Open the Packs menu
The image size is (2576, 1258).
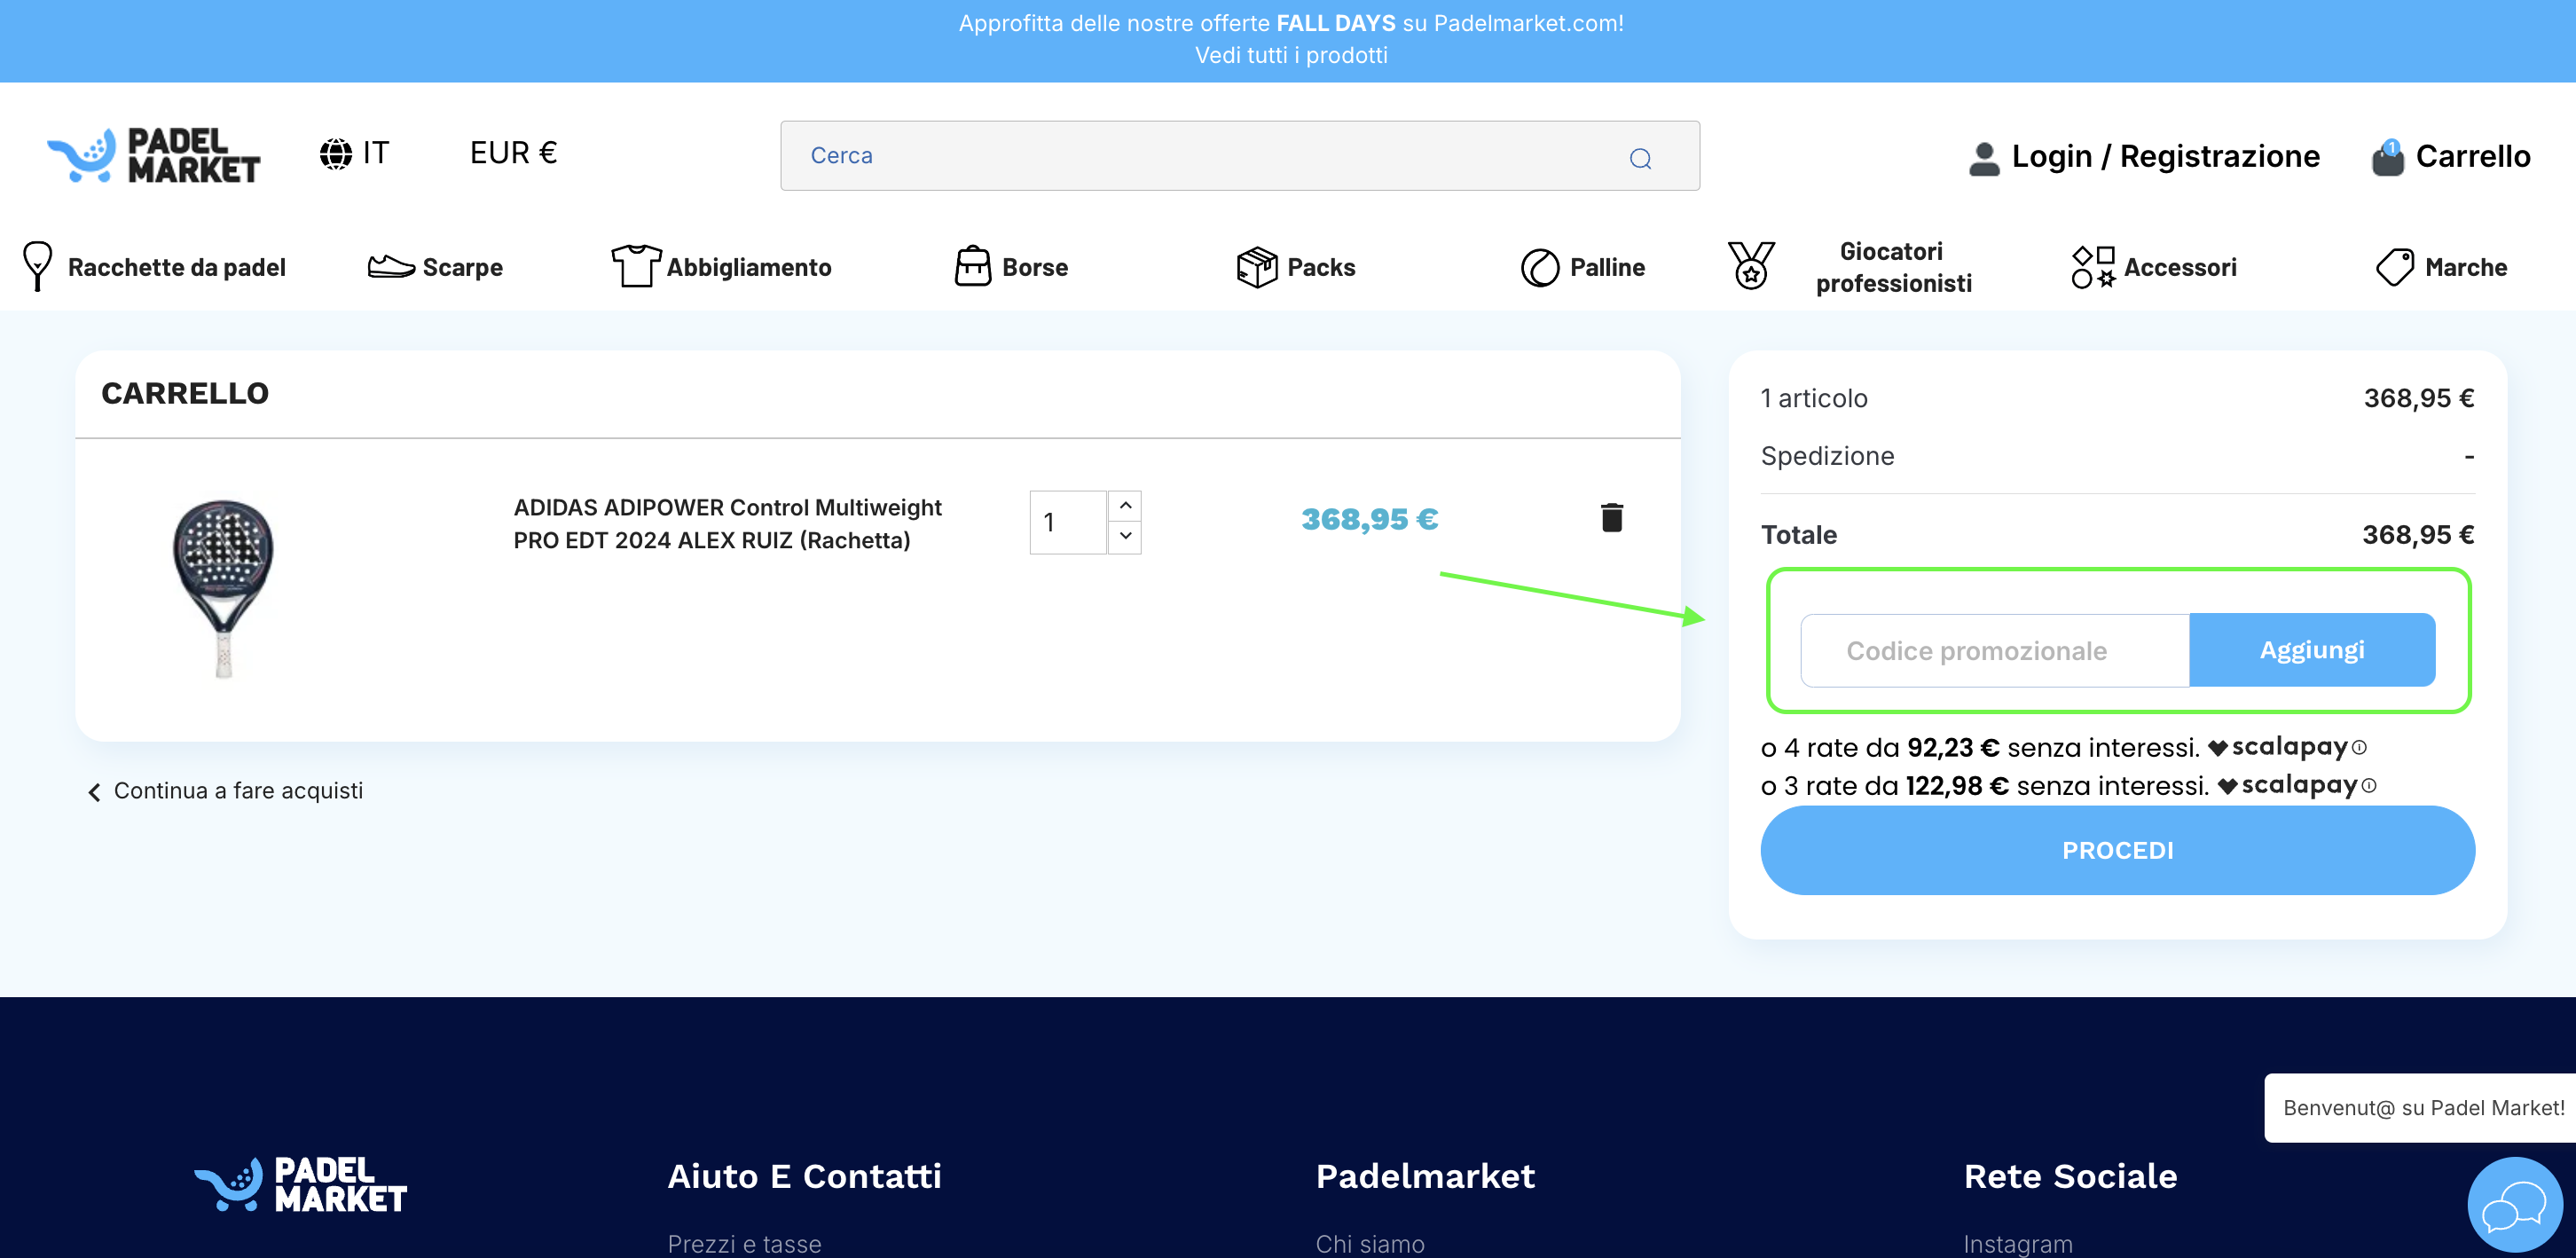tap(1321, 267)
